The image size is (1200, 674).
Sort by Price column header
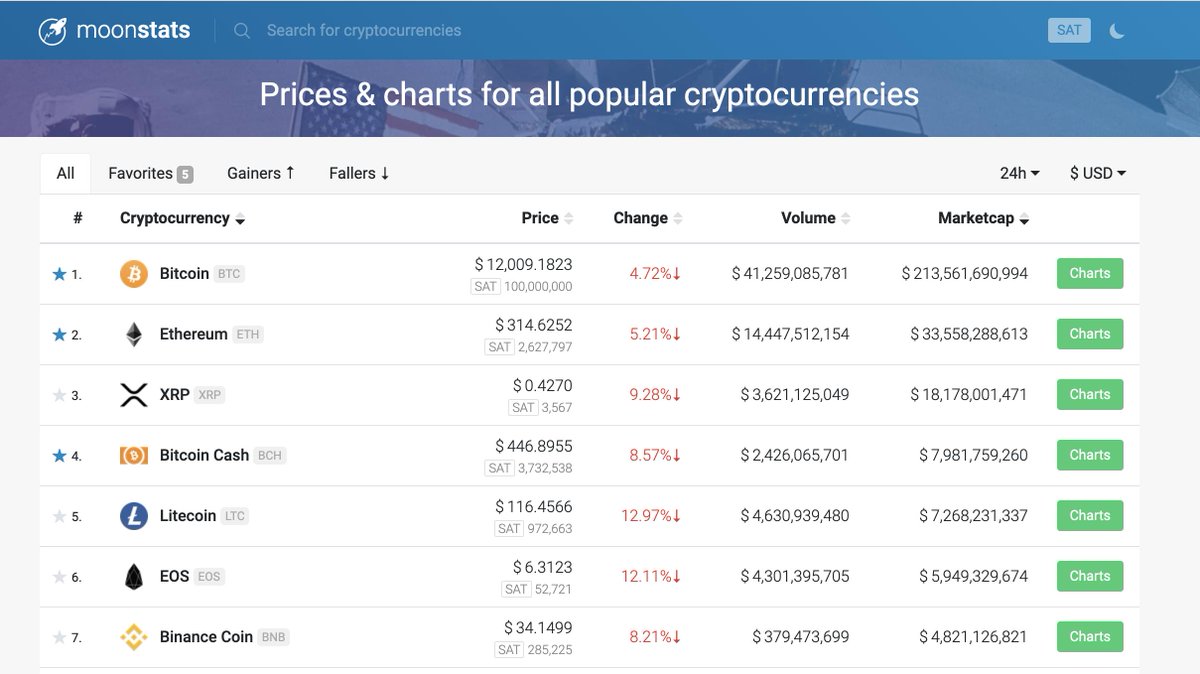point(547,218)
